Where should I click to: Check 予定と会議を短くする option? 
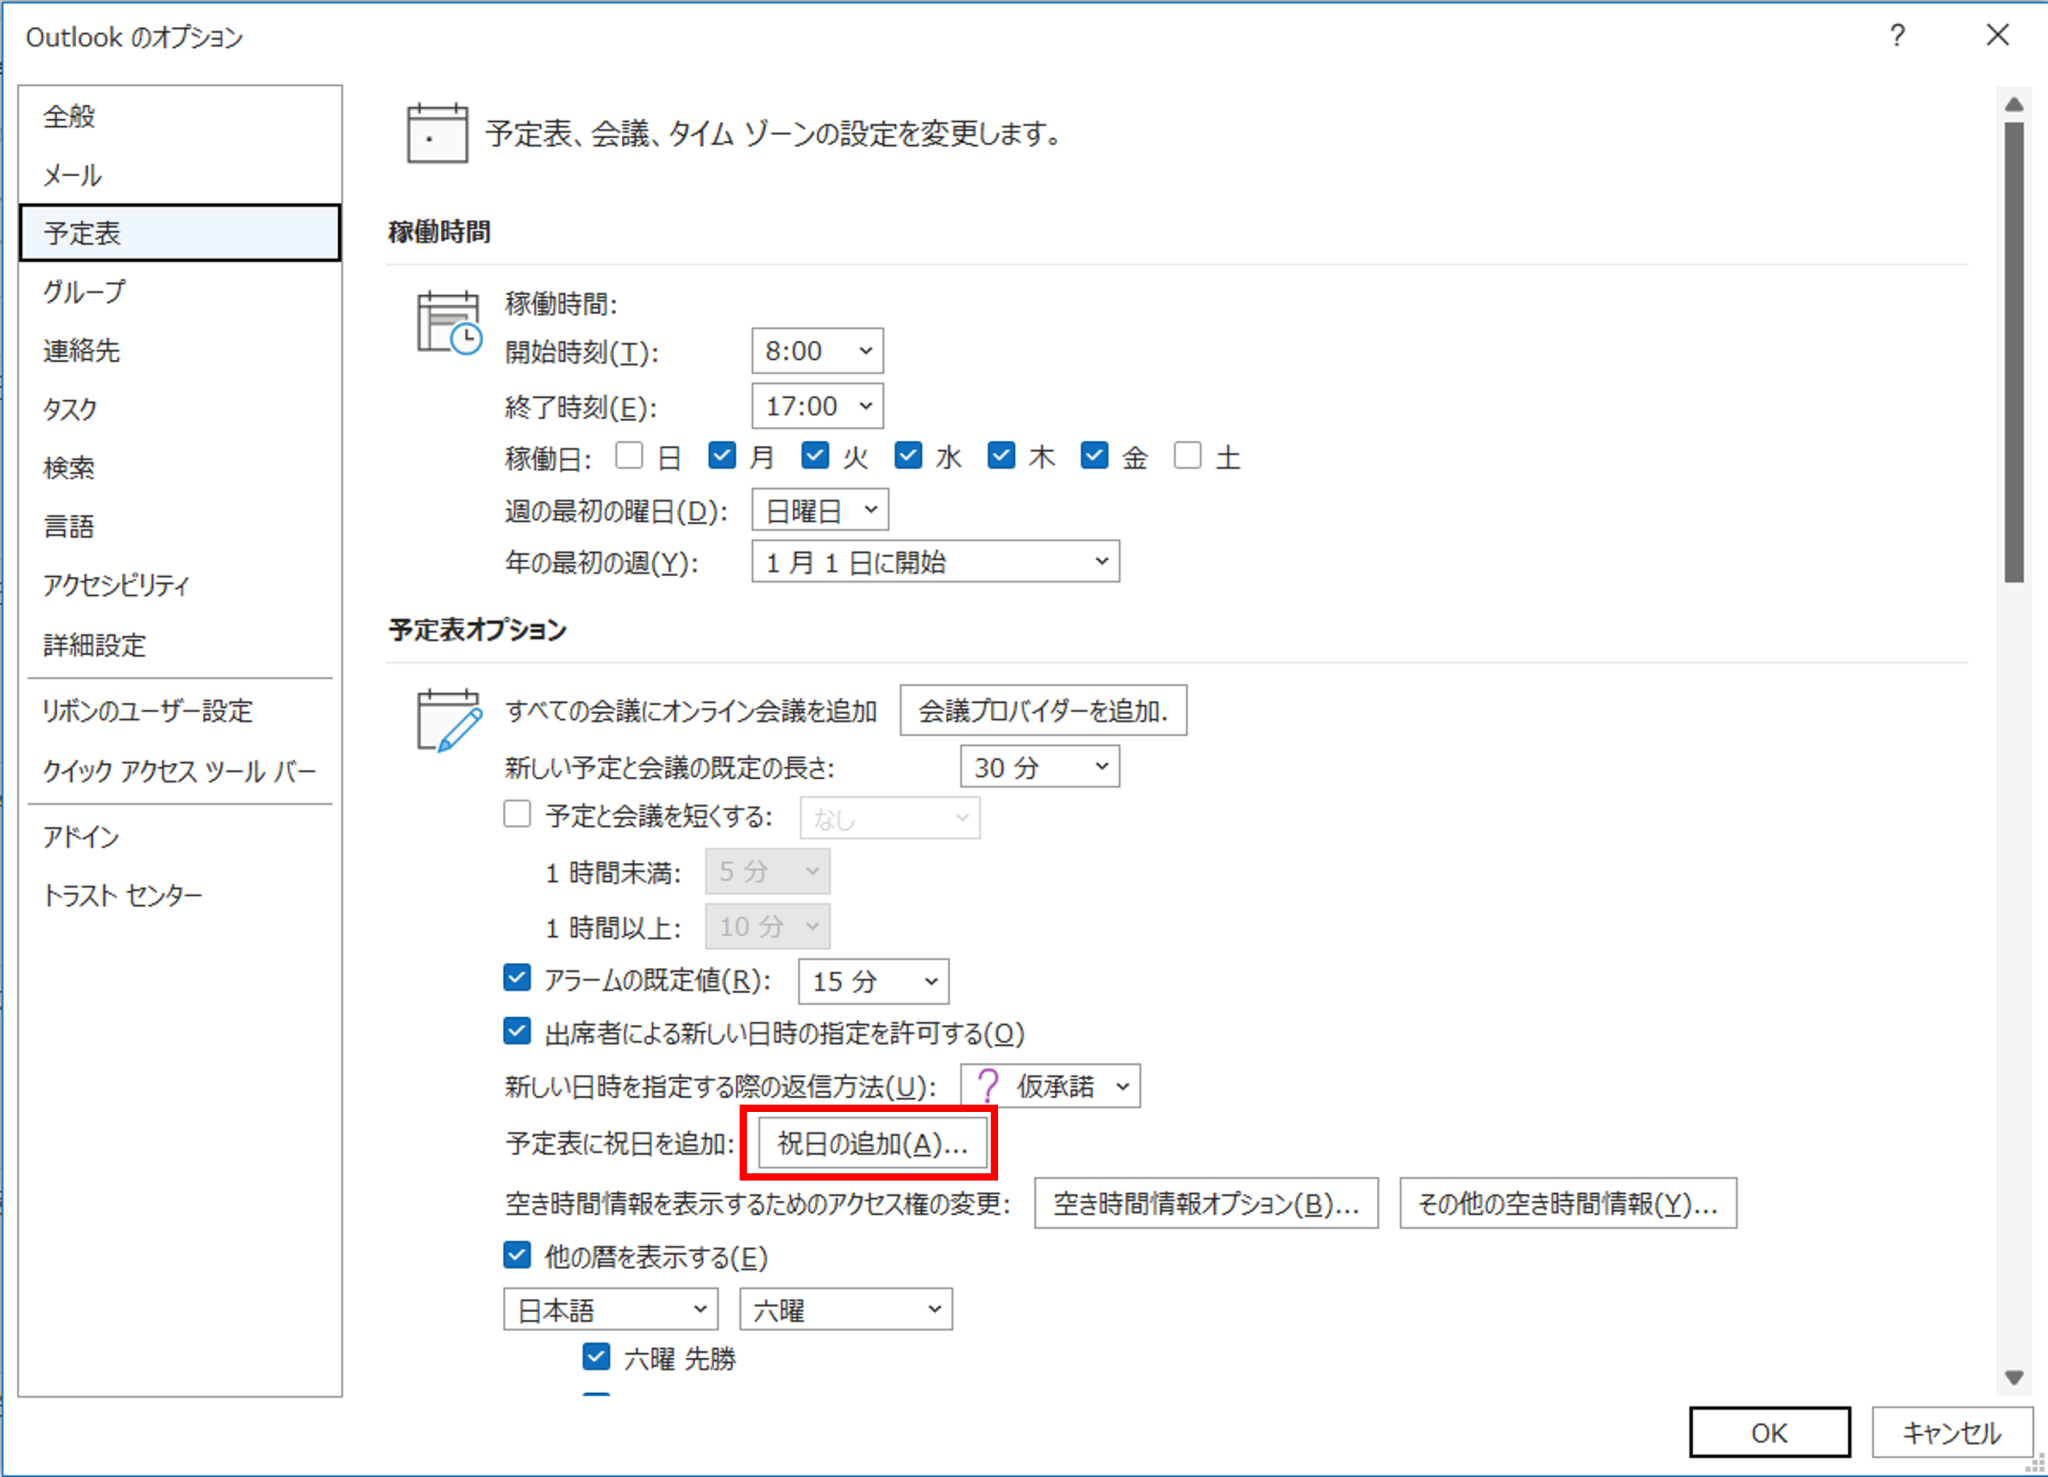(x=517, y=814)
